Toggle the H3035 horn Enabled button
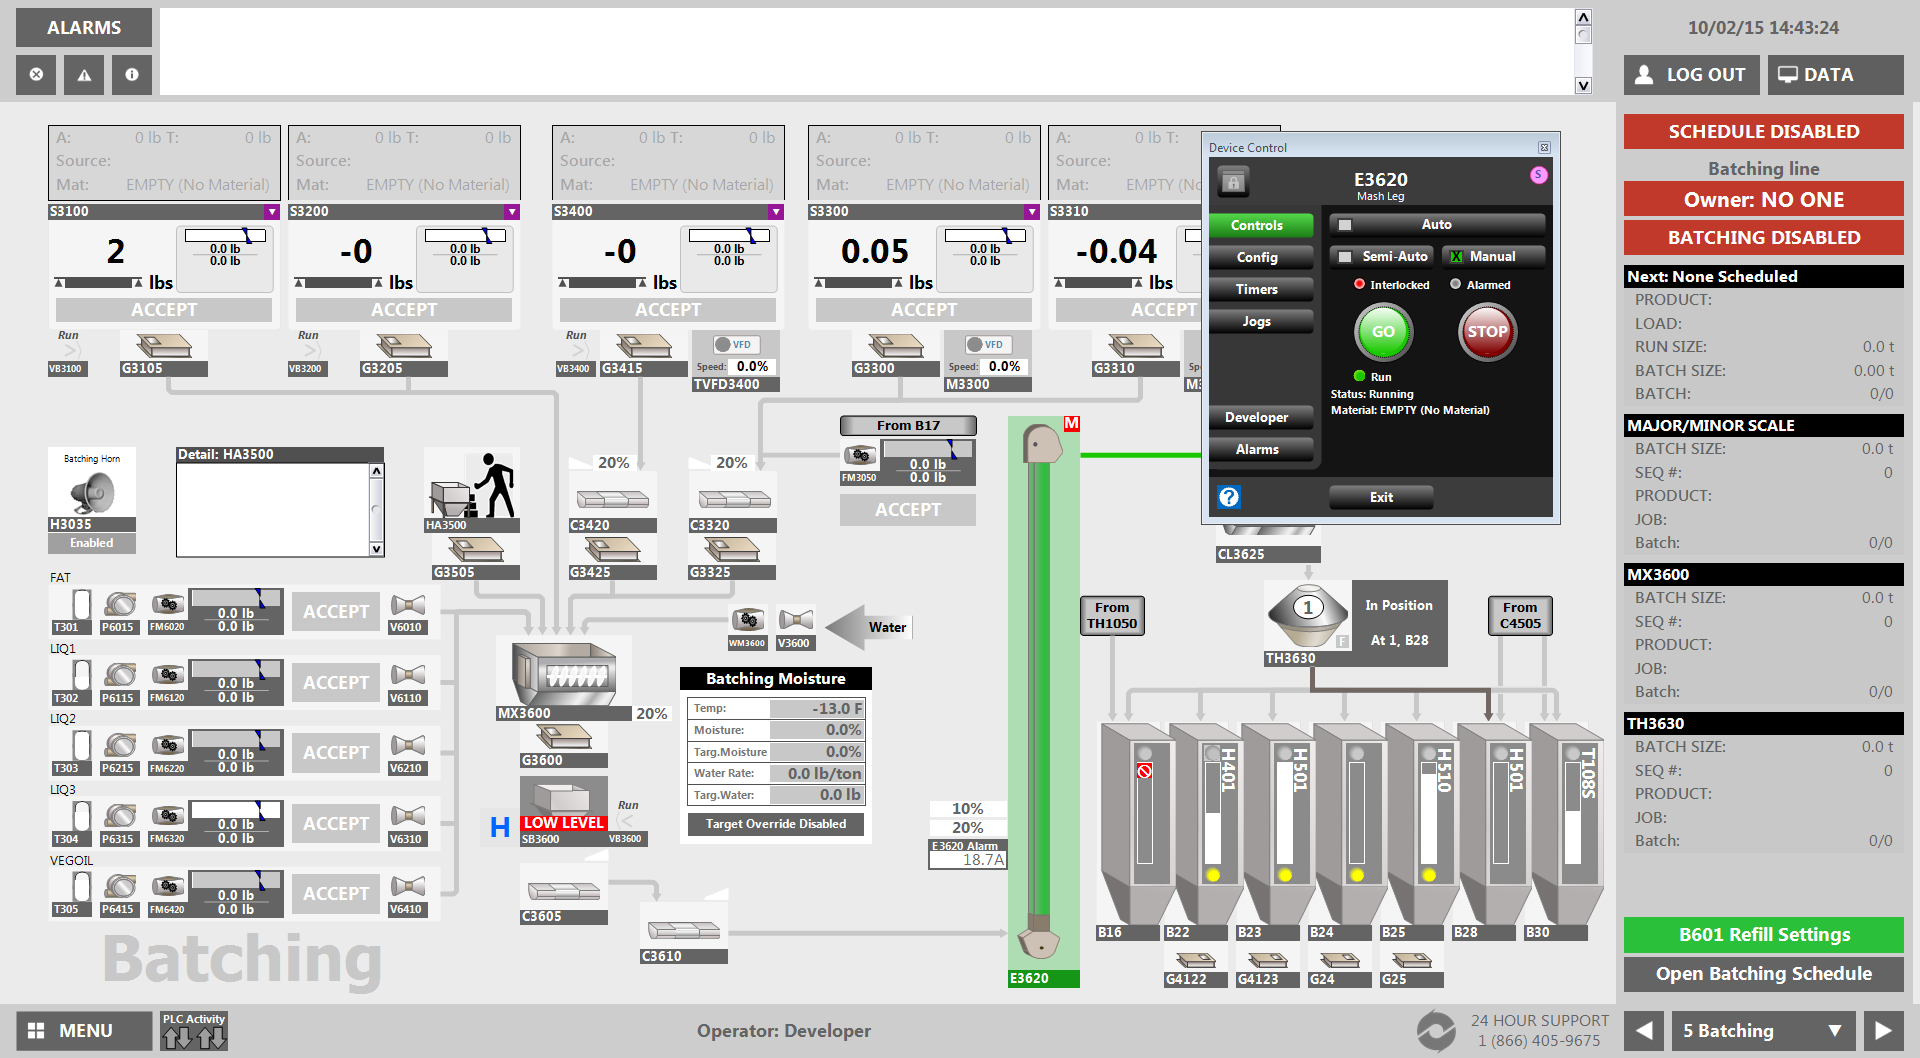 click(x=92, y=543)
